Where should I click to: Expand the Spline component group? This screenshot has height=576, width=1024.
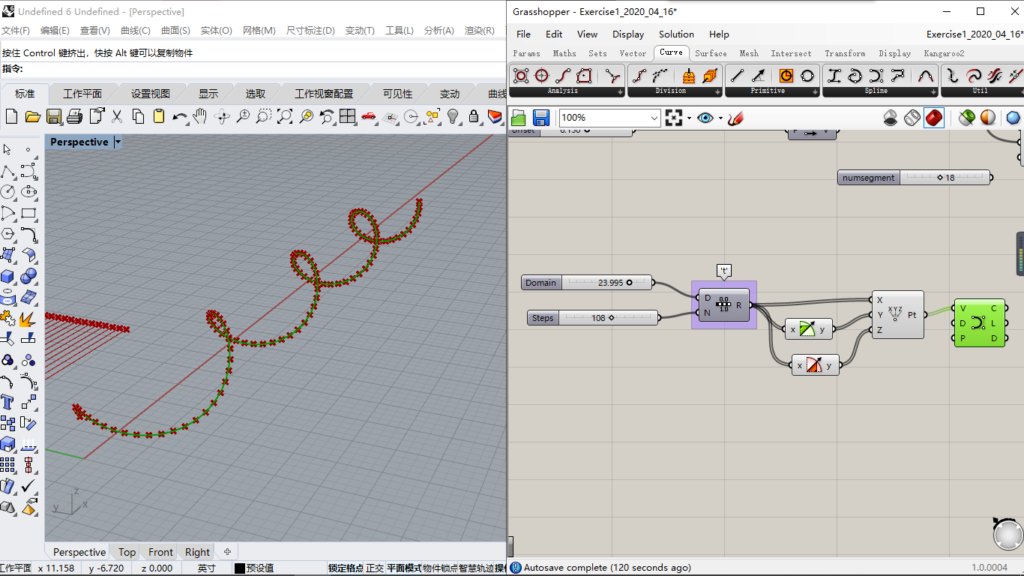pyautogui.click(x=933, y=92)
